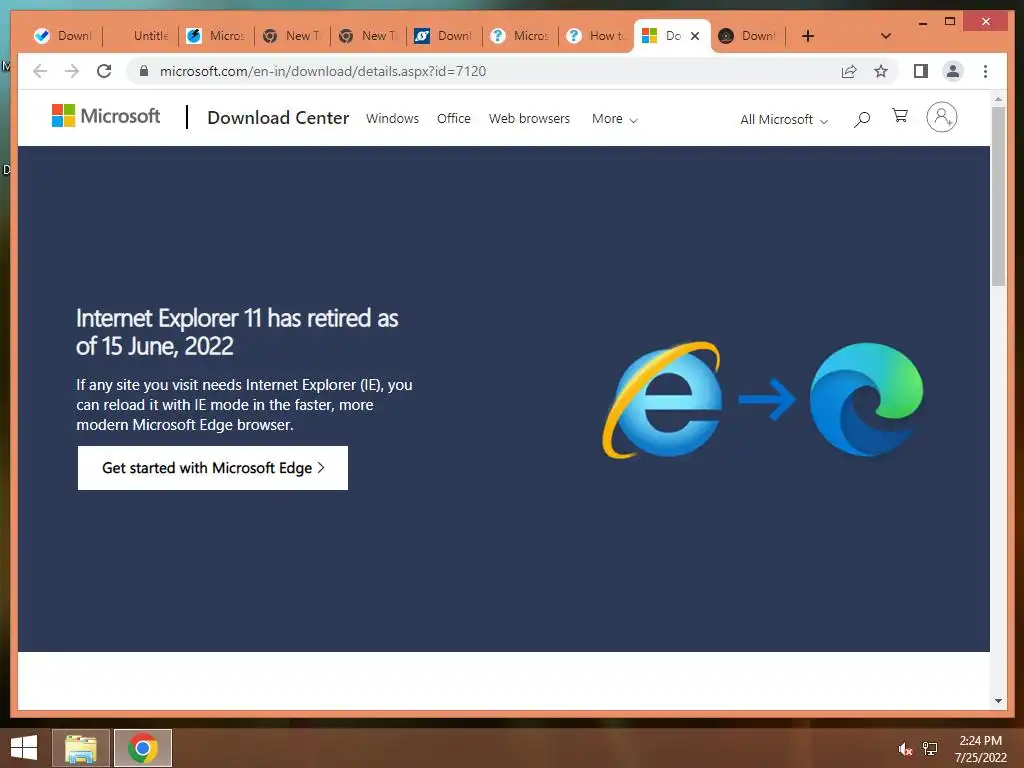Switch to the Untitle tab

pos(140,36)
